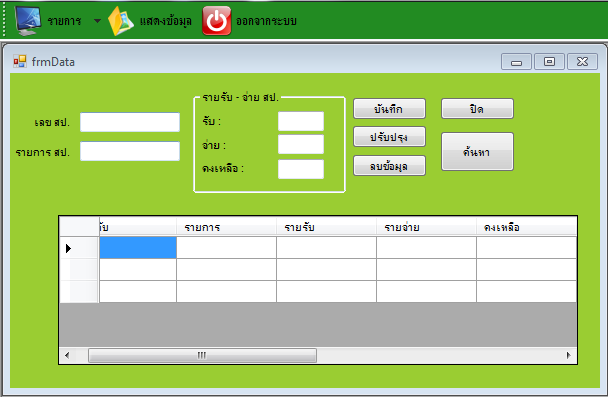
Task: Select the ออกจากระบบ menu item
Action: click(x=266, y=21)
